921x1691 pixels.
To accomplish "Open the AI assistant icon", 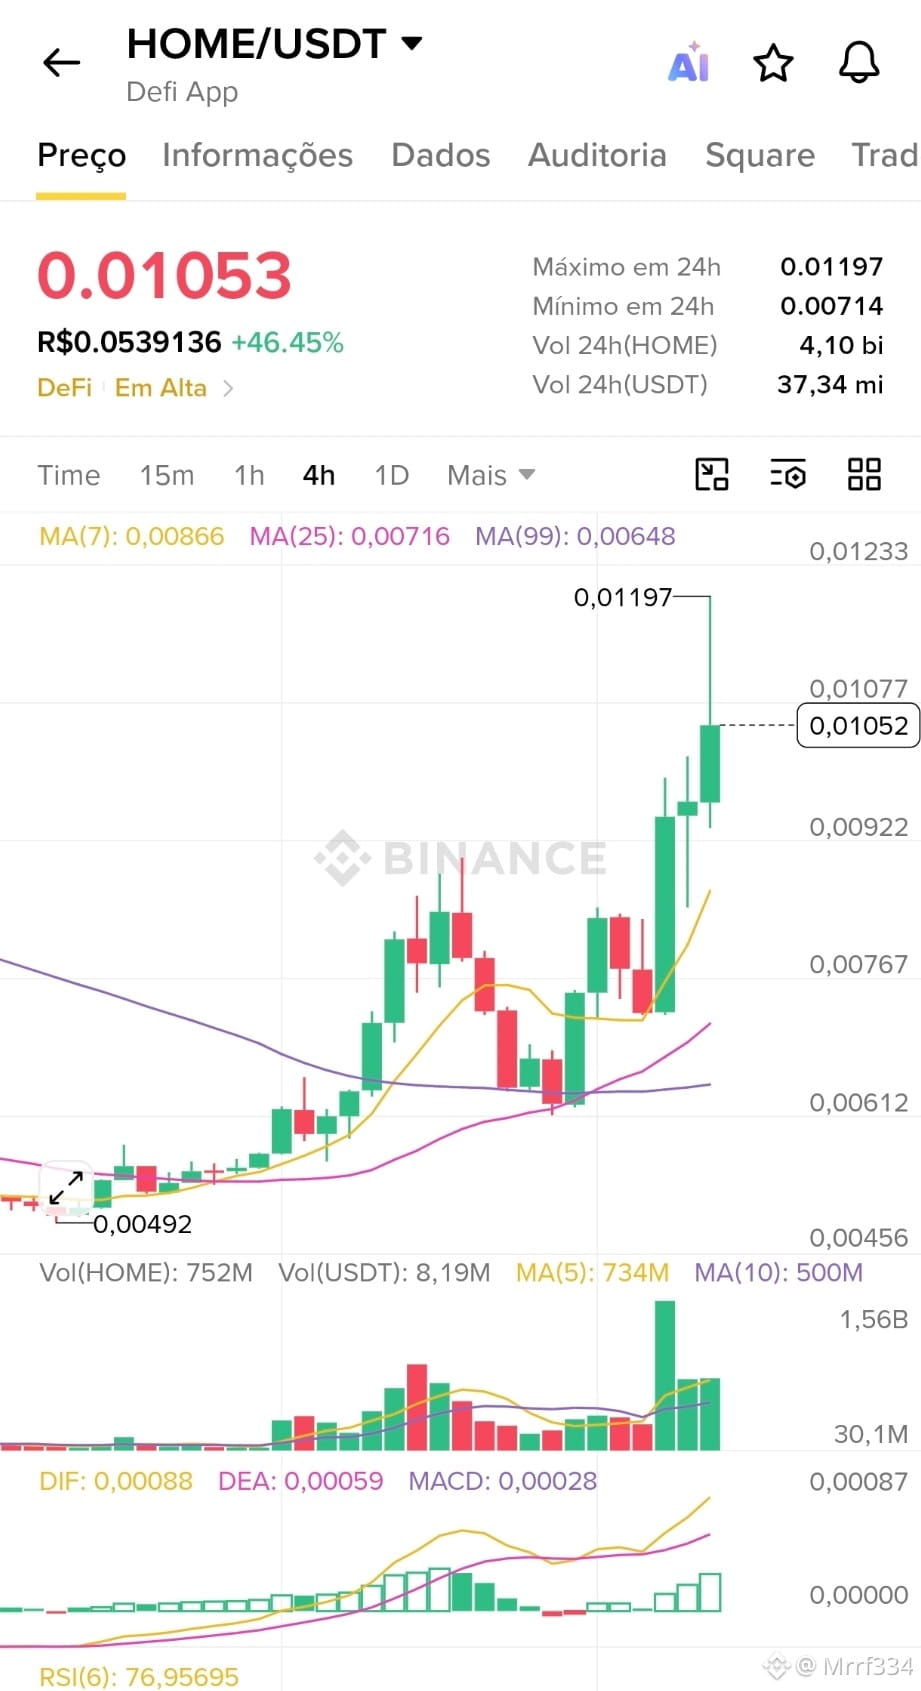I will [689, 63].
